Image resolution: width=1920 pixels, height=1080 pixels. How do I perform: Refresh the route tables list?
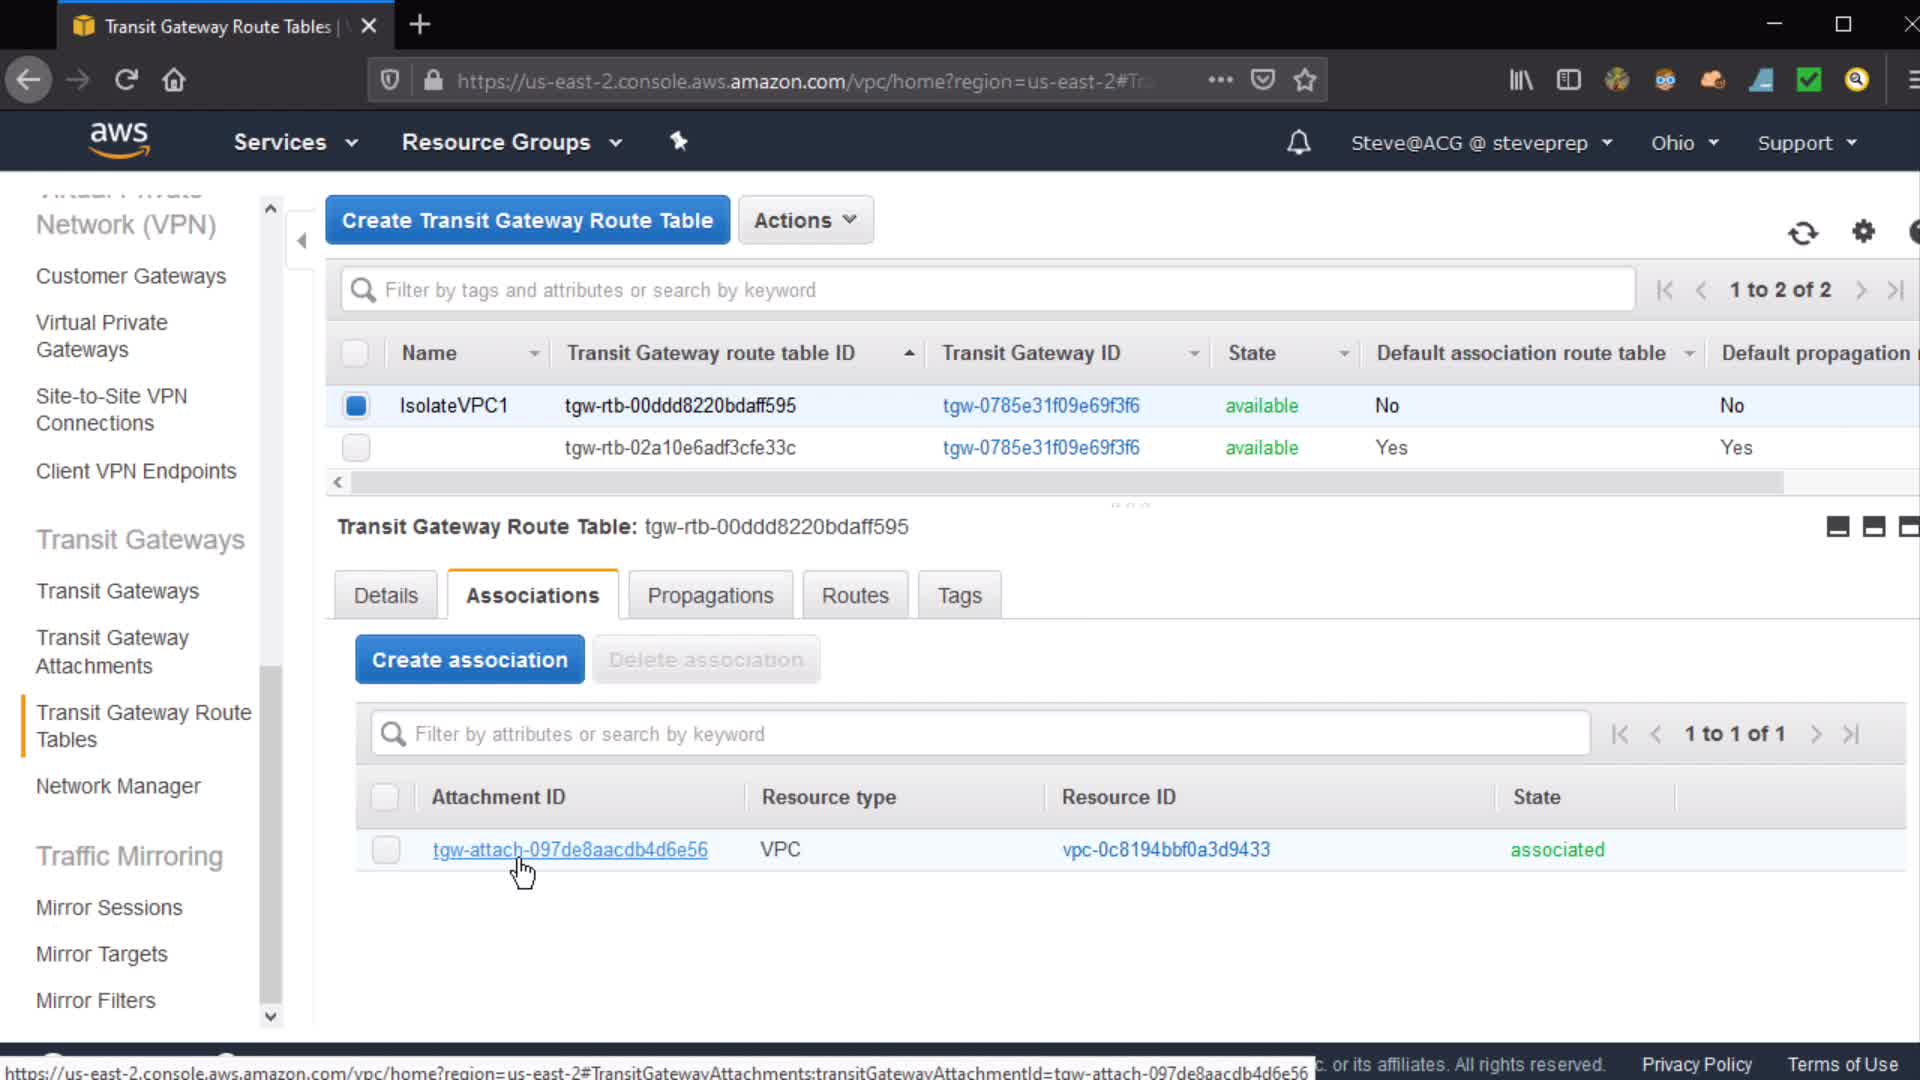coord(1802,233)
